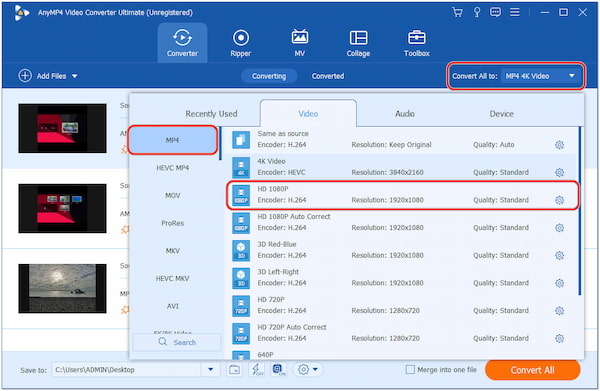Screen dimensions: 600x391
Task: Choose MKV in the format list
Action: pyautogui.click(x=173, y=251)
